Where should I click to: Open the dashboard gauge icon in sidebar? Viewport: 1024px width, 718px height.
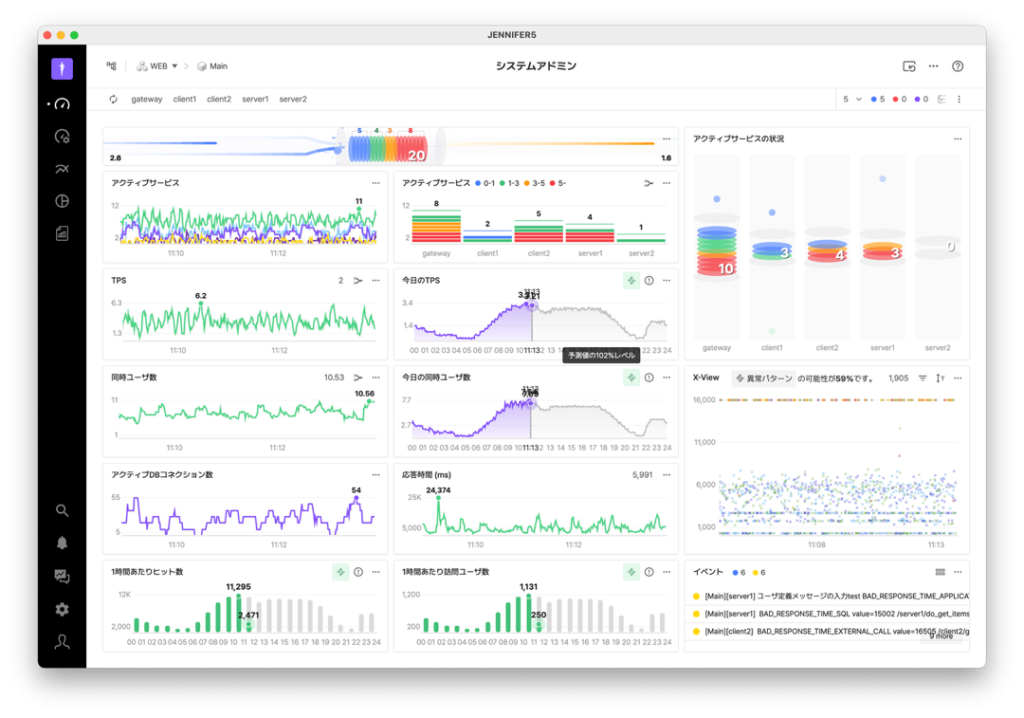62,104
